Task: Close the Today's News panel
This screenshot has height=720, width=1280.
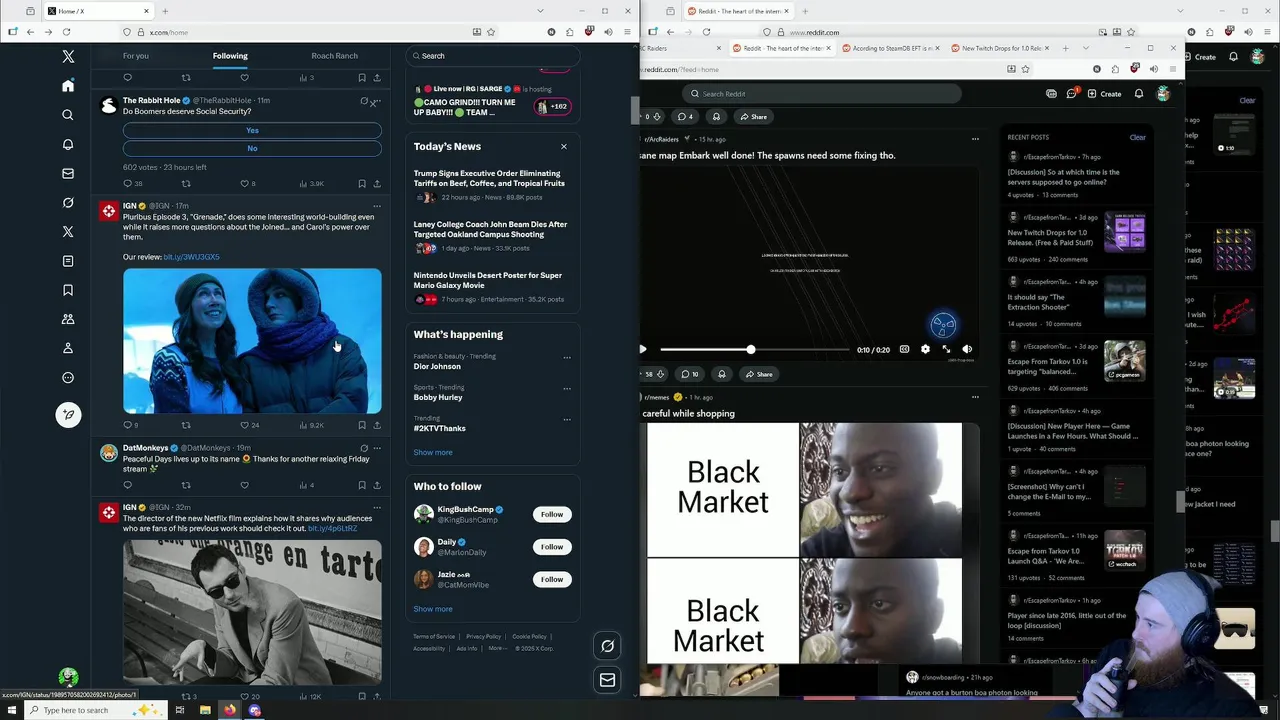Action: (564, 147)
